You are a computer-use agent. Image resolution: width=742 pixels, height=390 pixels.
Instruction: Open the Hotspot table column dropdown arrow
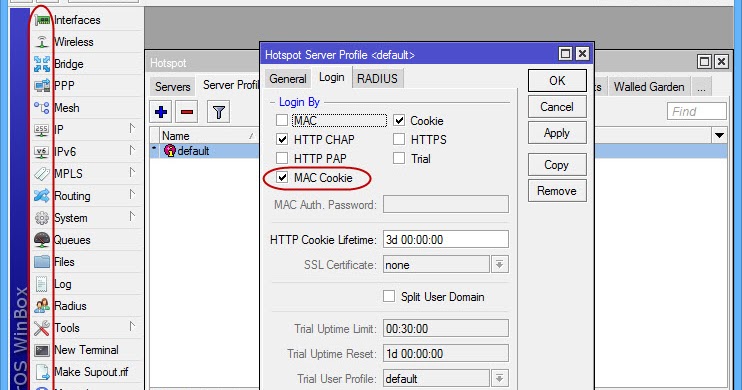[x=719, y=135]
